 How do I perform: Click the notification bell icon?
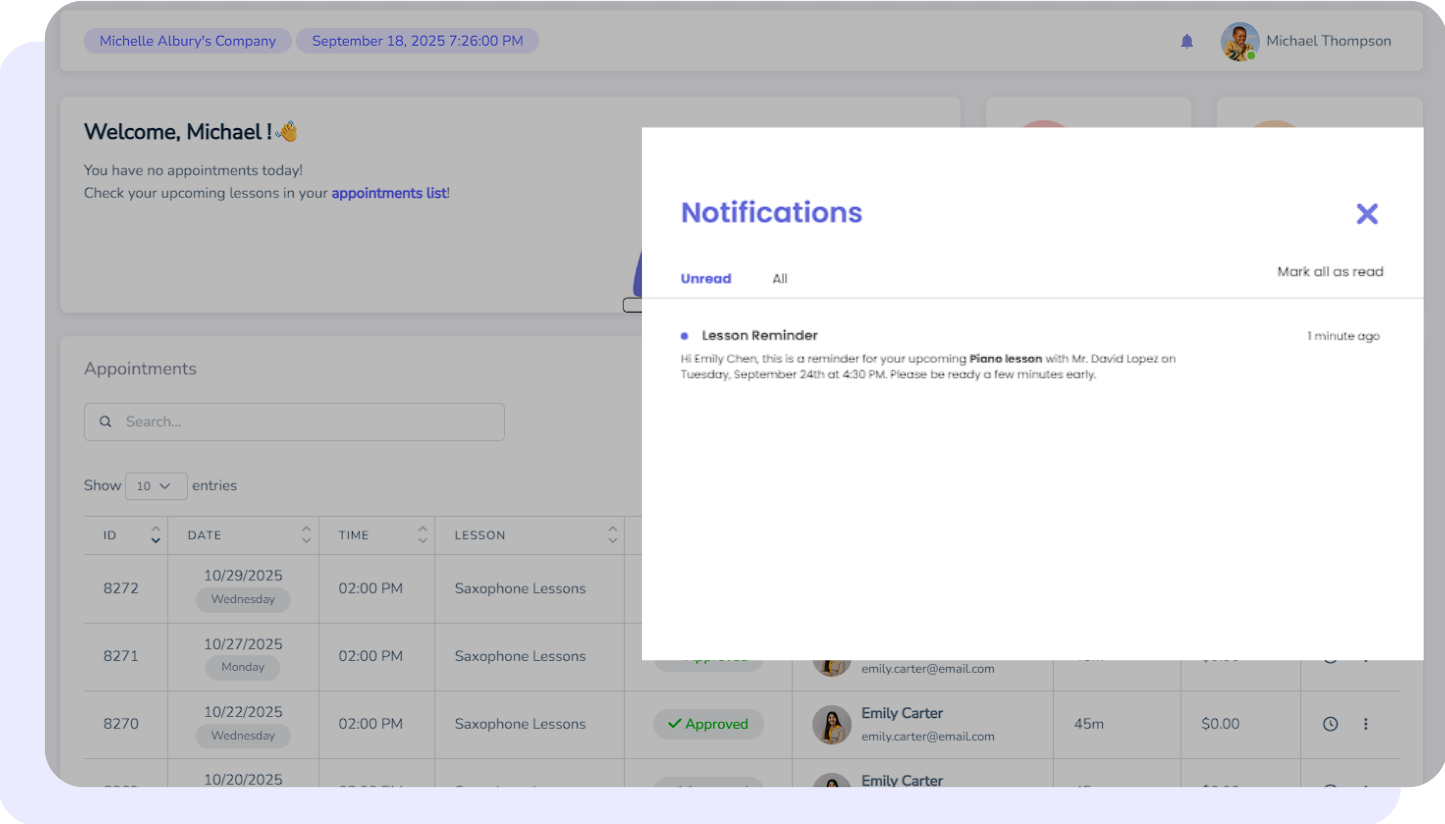click(1187, 41)
